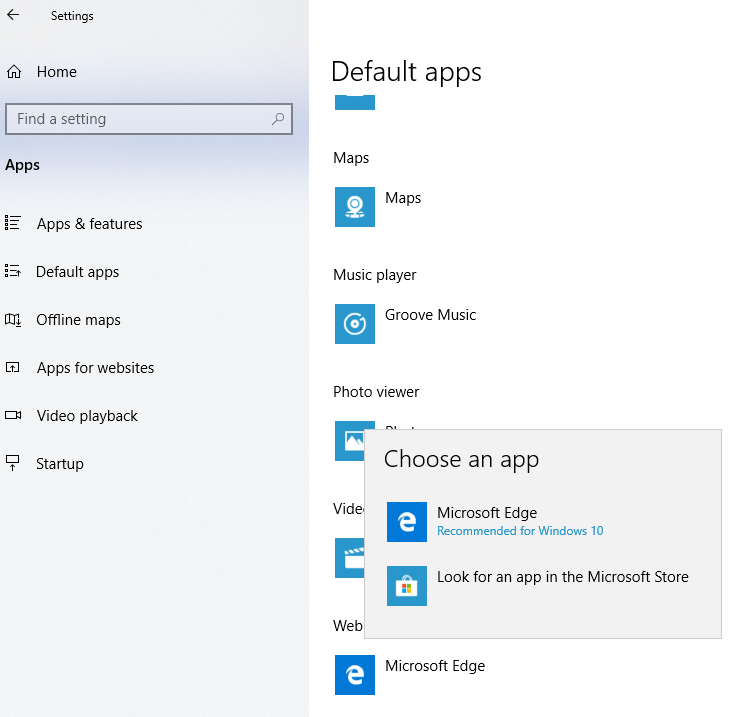Click the Home house icon
The width and height of the screenshot is (749, 717).
(x=14, y=72)
